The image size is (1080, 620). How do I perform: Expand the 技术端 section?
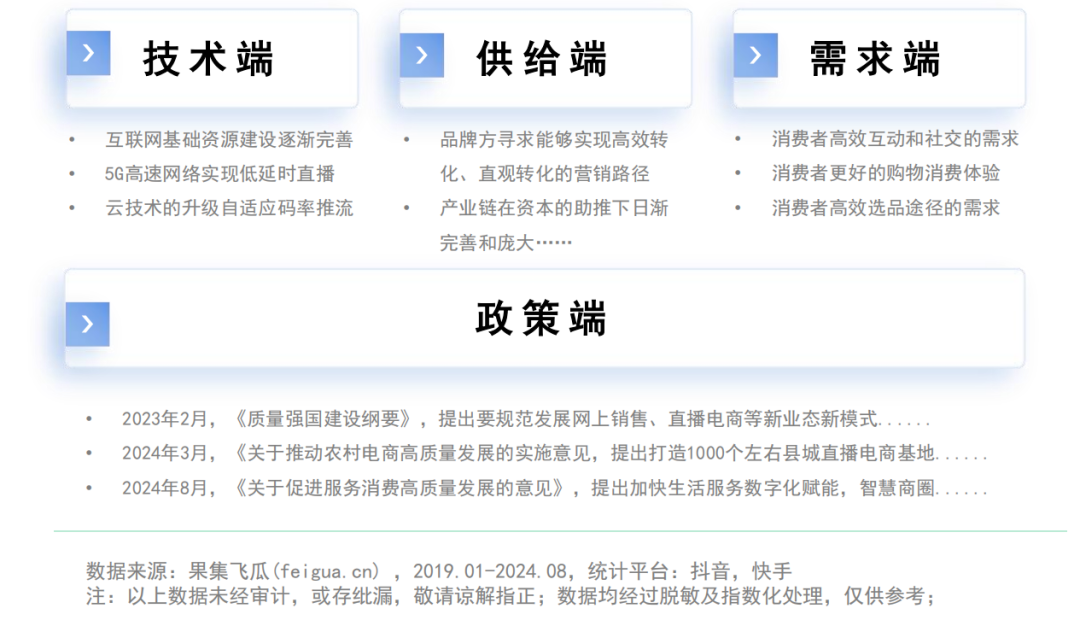point(210,57)
